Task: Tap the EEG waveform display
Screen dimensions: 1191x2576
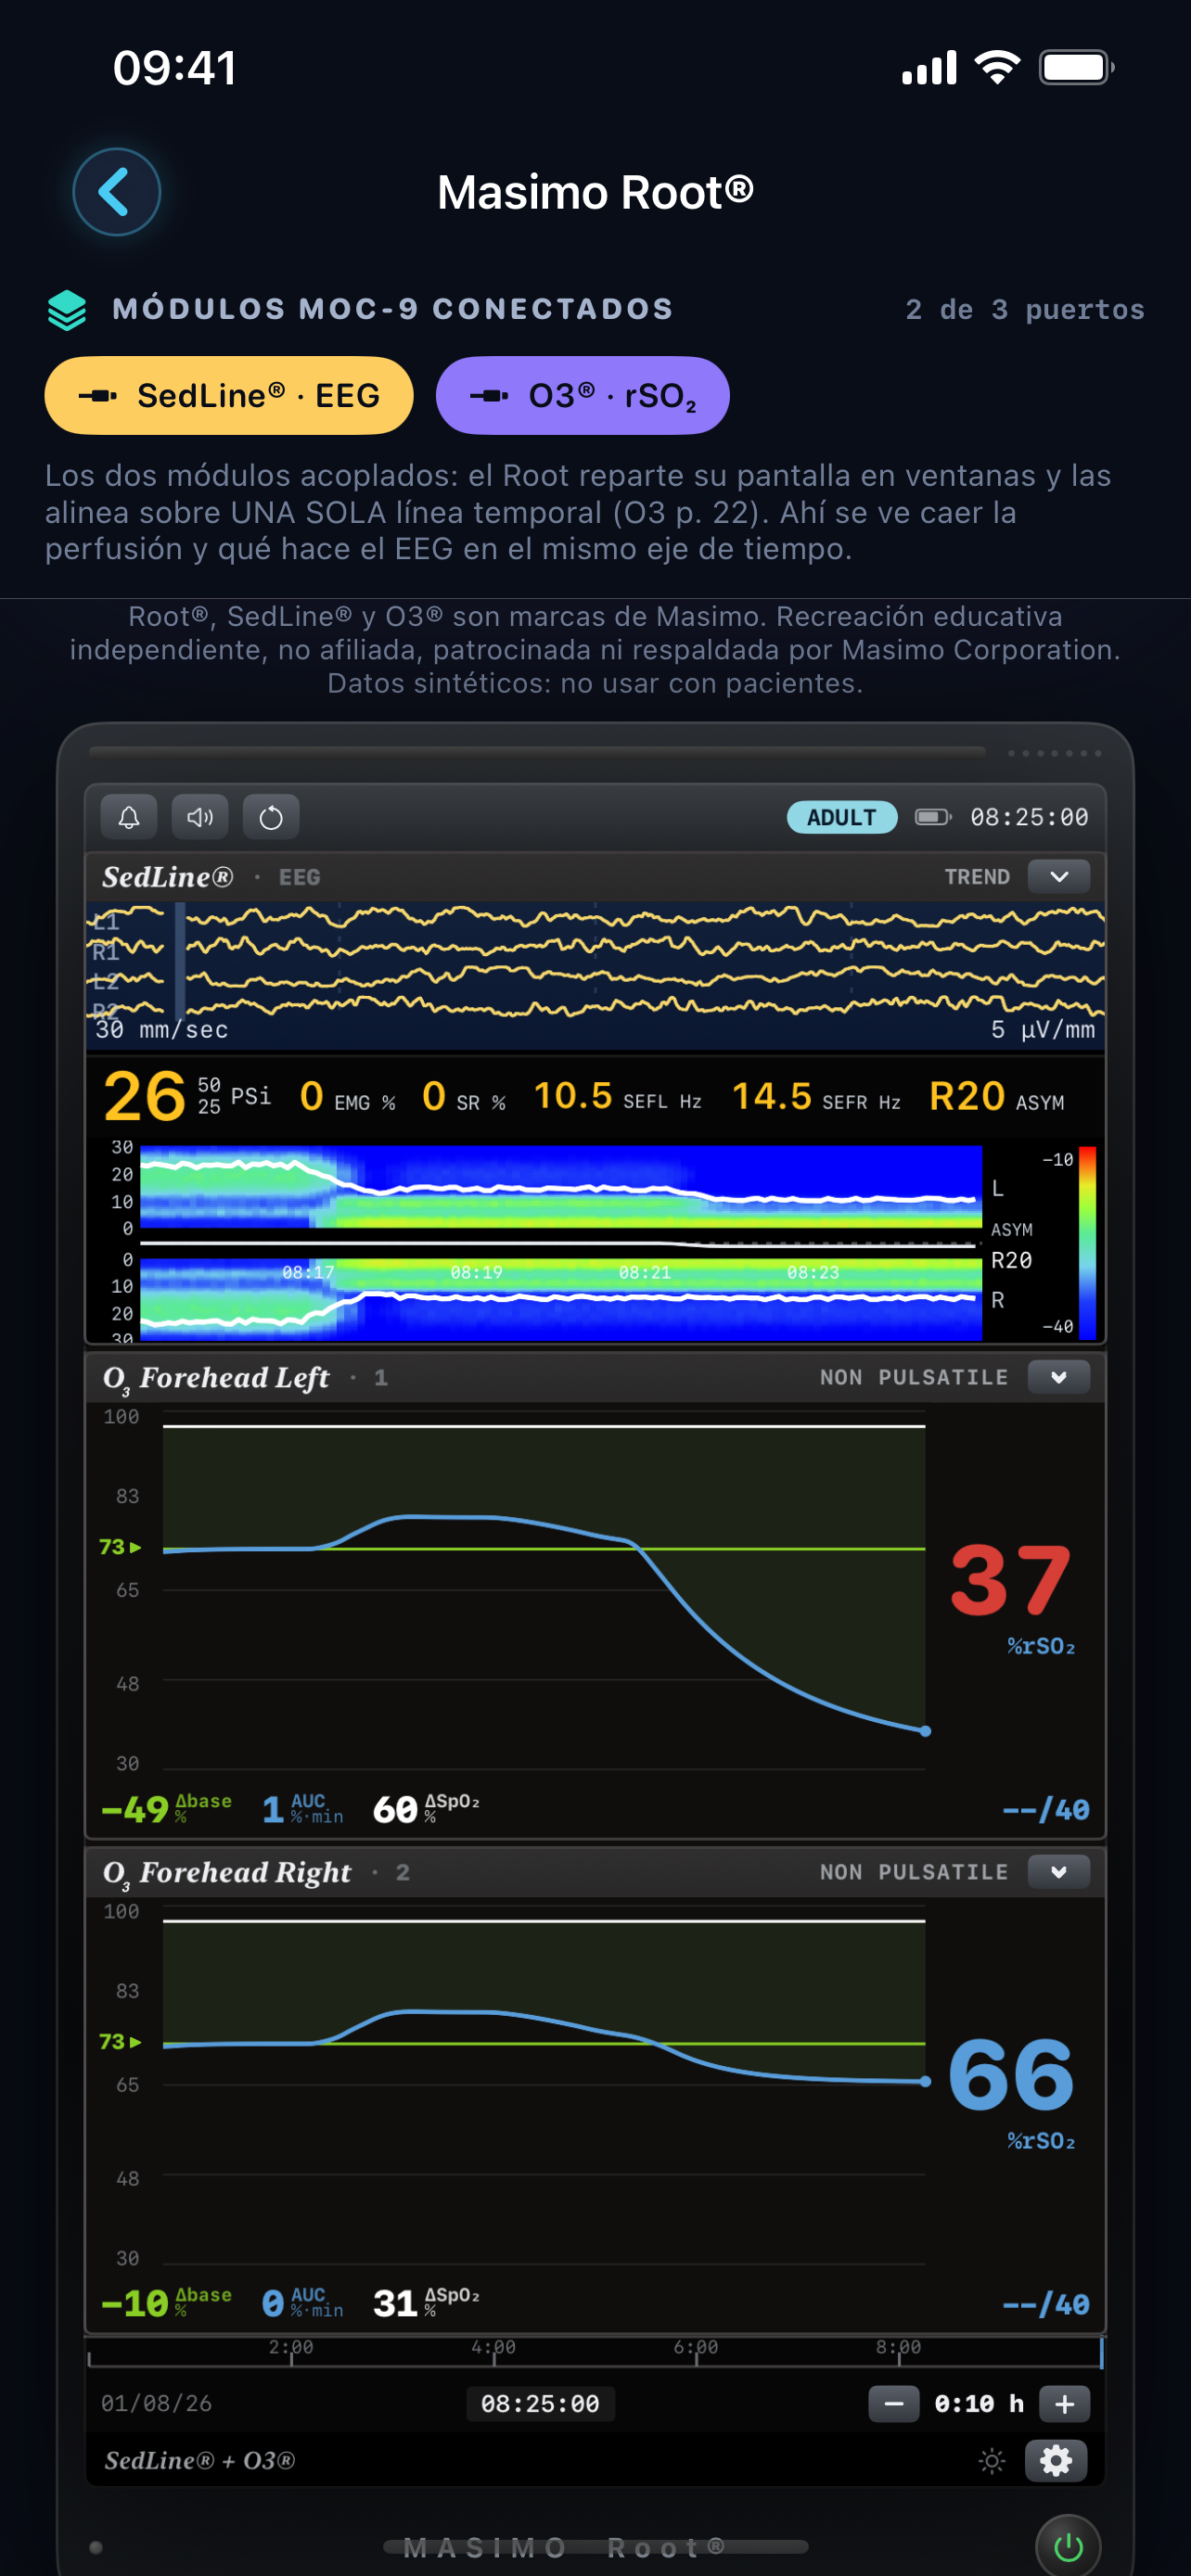Action: pos(595,975)
